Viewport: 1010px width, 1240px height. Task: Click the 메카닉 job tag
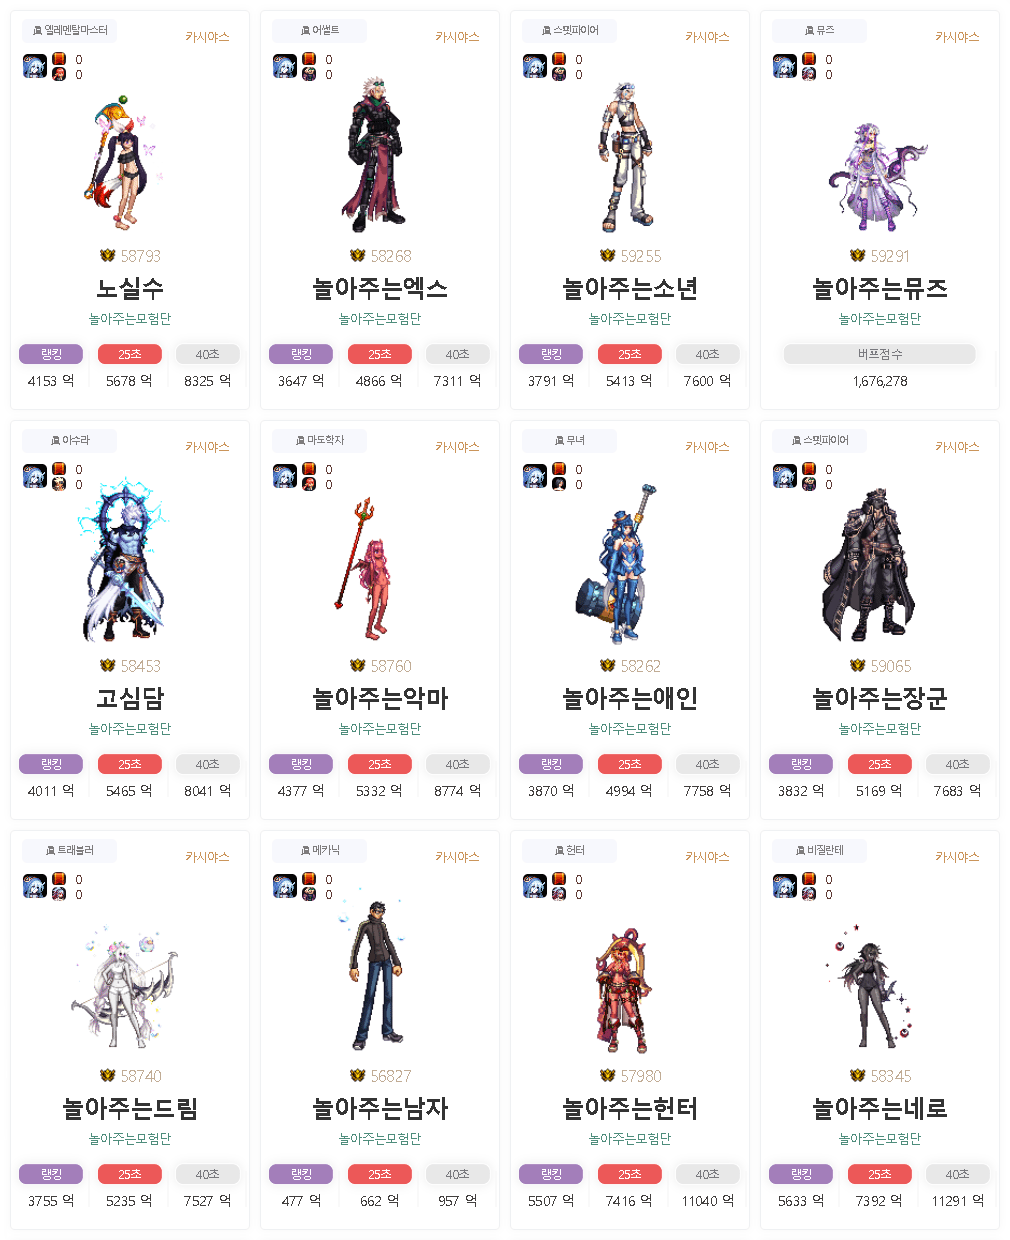[x=320, y=850]
